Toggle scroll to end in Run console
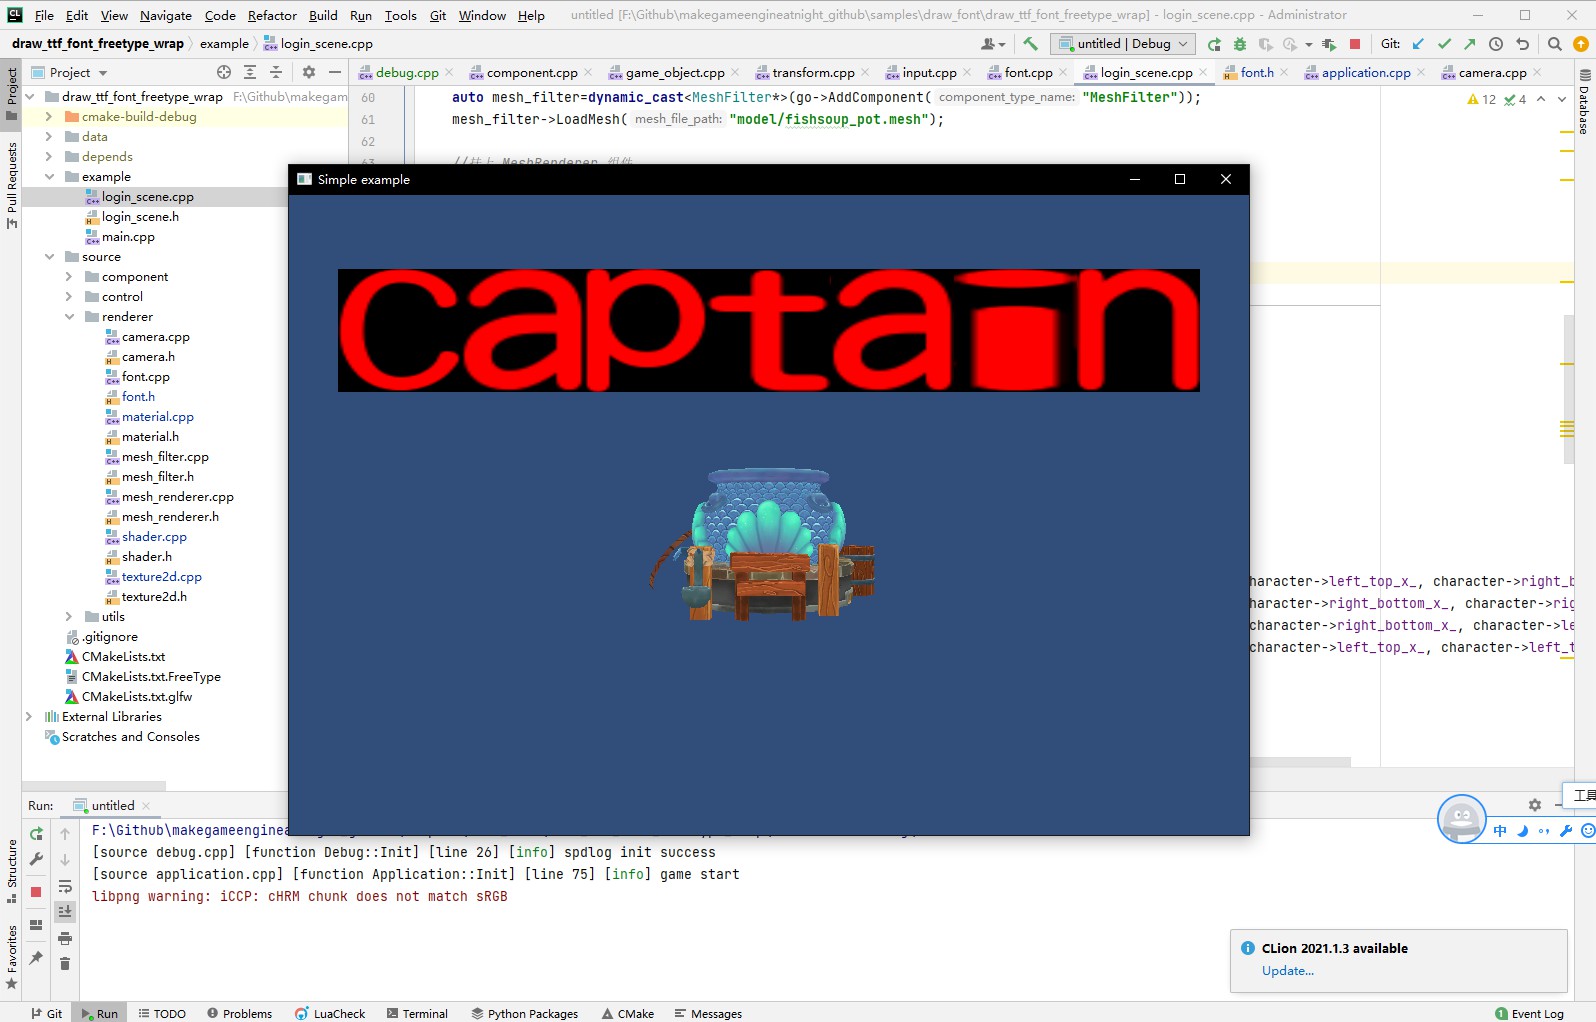 coord(65,911)
